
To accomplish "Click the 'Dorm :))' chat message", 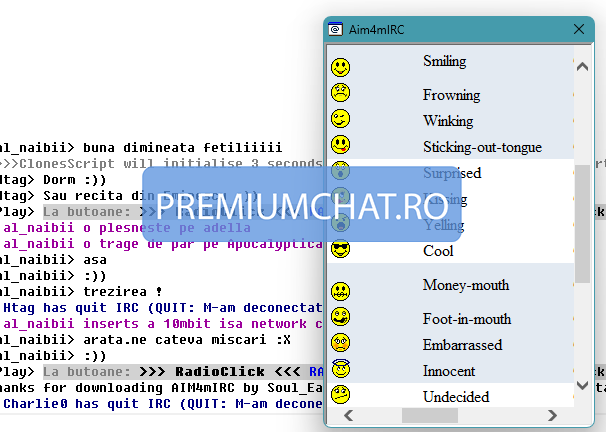I will pos(75,180).
